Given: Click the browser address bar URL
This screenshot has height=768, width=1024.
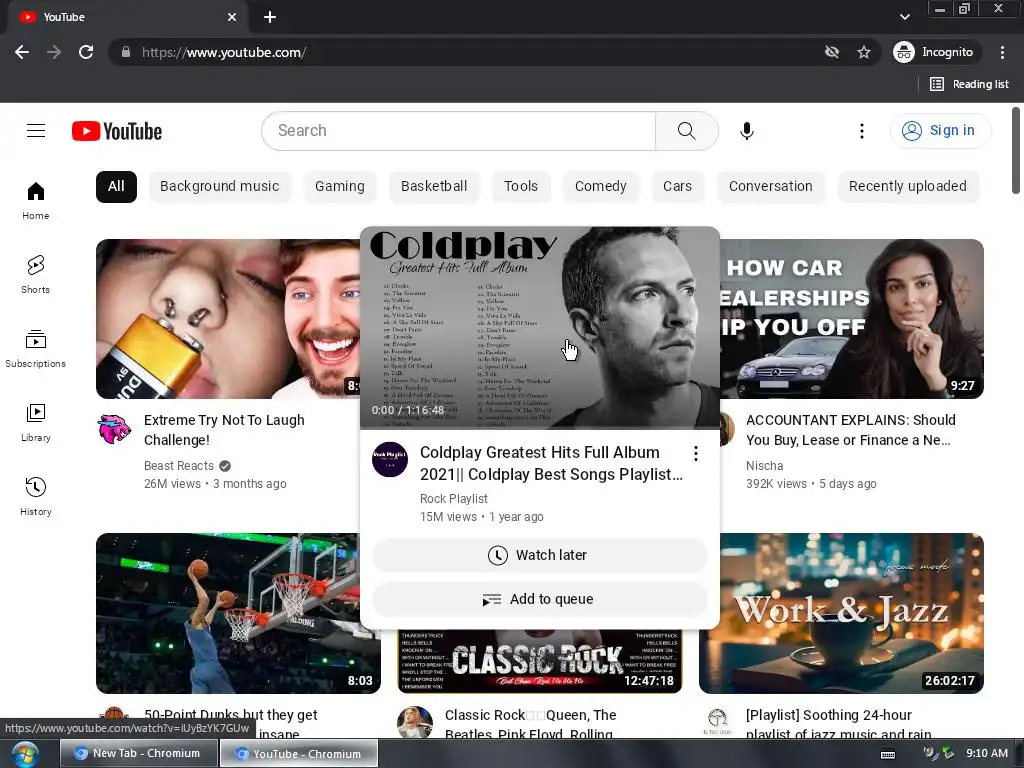Looking at the screenshot, I should 224,52.
